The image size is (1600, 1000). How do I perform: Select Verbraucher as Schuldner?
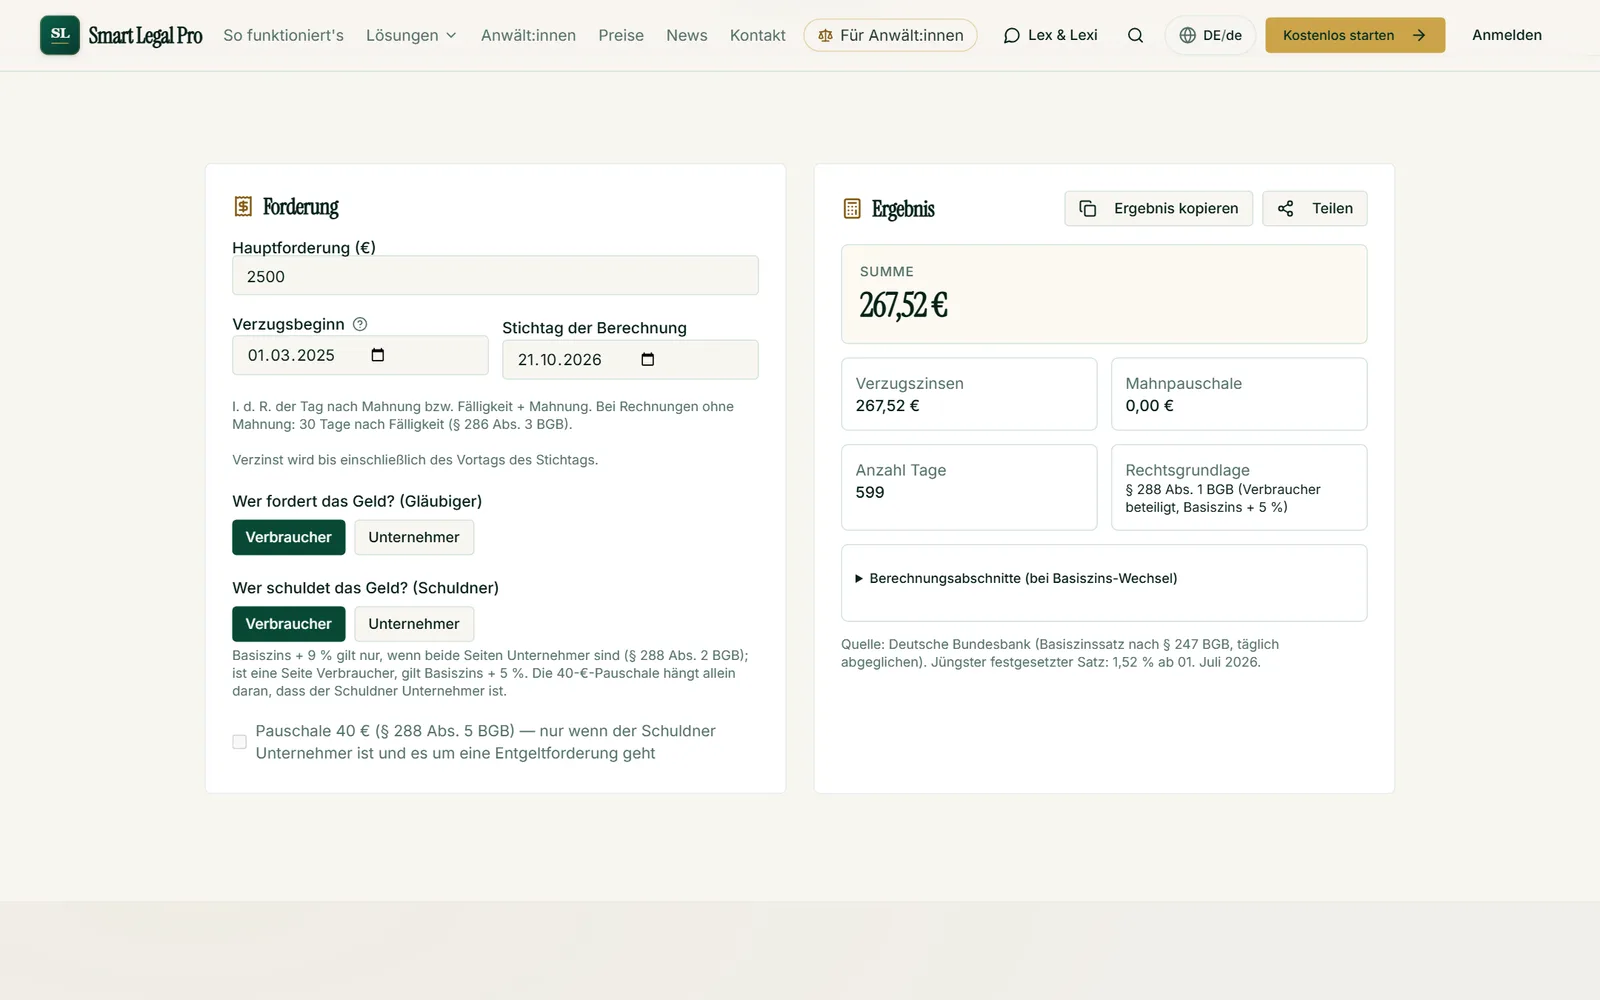click(289, 624)
